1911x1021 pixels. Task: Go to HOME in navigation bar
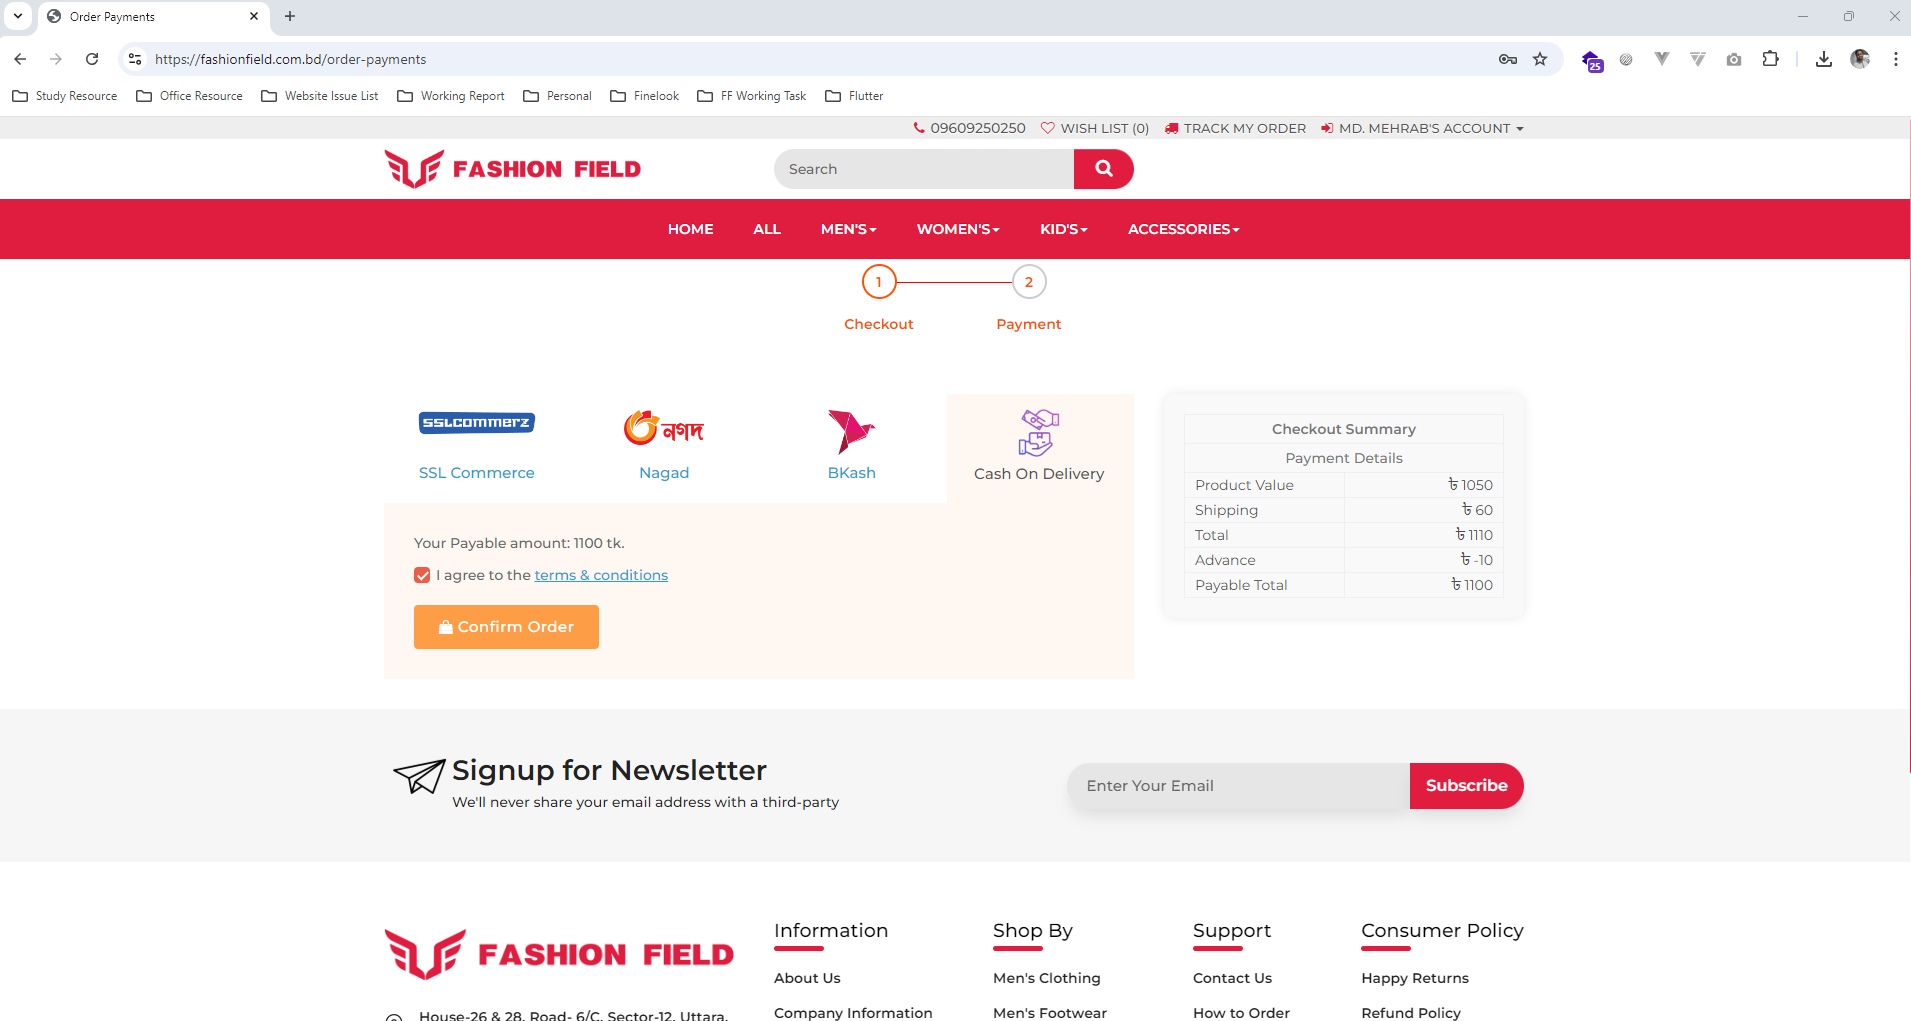pos(690,229)
